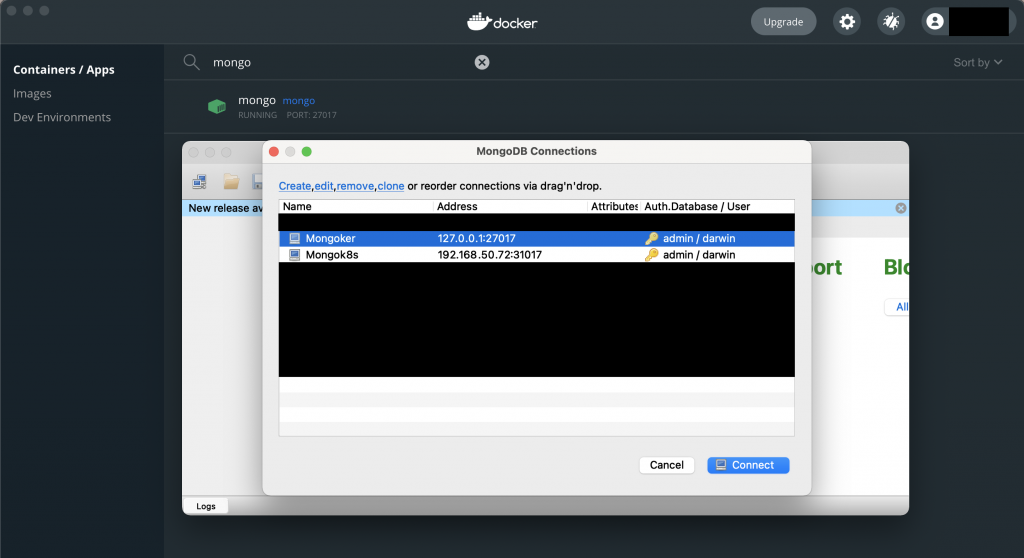Click address 192.168.50.72:31017

pyautogui.click(x=490, y=255)
